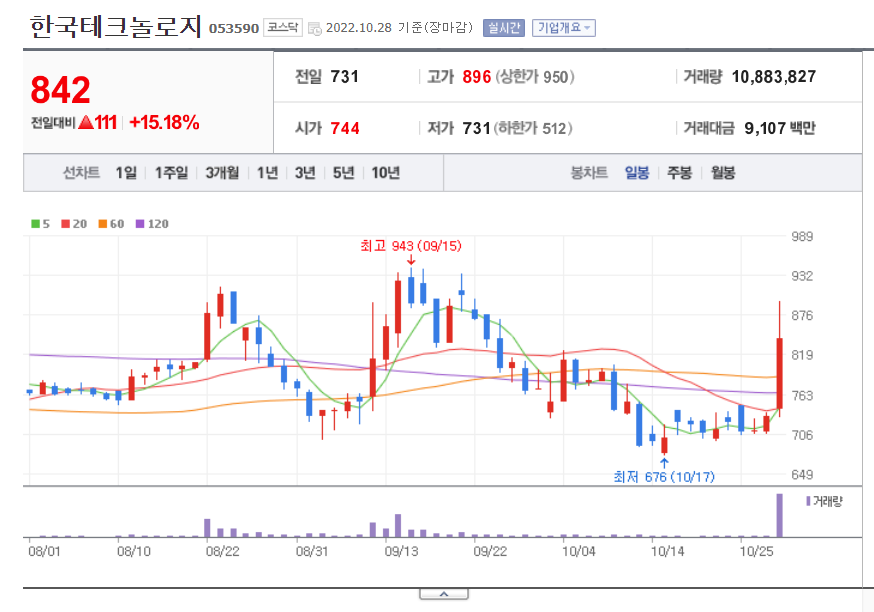Click the +15.18% change percentage
Viewport: 874px width, 612px height.
(164, 123)
